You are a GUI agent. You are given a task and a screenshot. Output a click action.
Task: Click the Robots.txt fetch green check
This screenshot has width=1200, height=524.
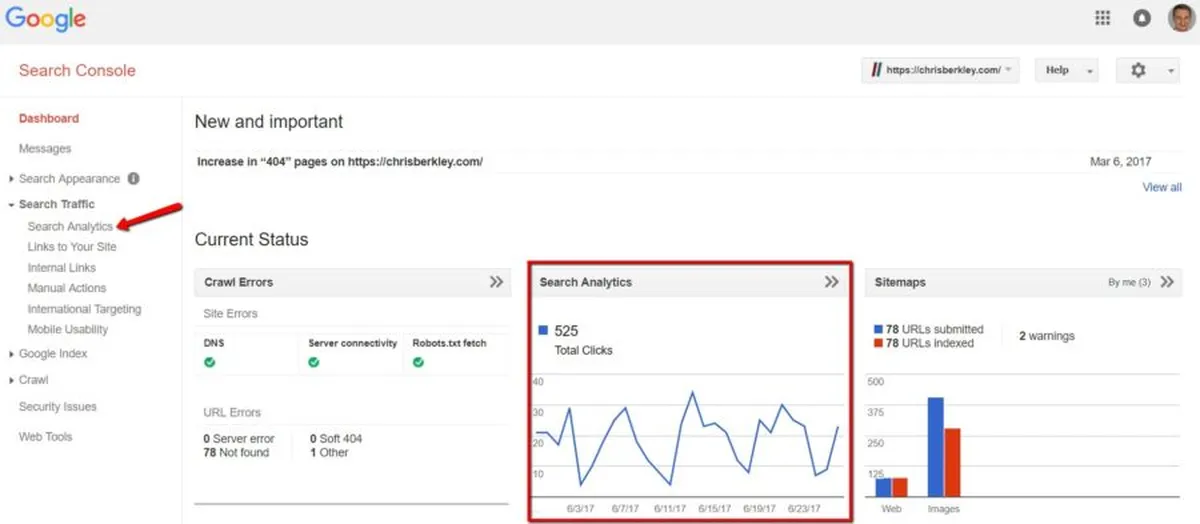tap(418, 362)
